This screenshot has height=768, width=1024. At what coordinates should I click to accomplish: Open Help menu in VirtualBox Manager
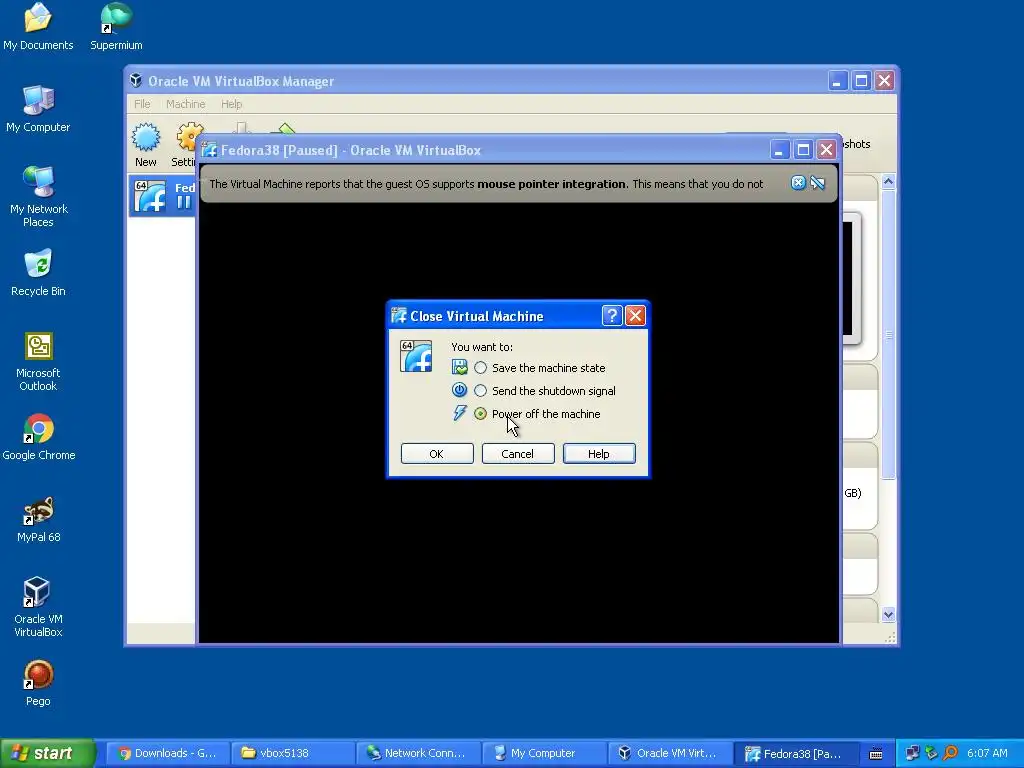(x=231, y=104)
